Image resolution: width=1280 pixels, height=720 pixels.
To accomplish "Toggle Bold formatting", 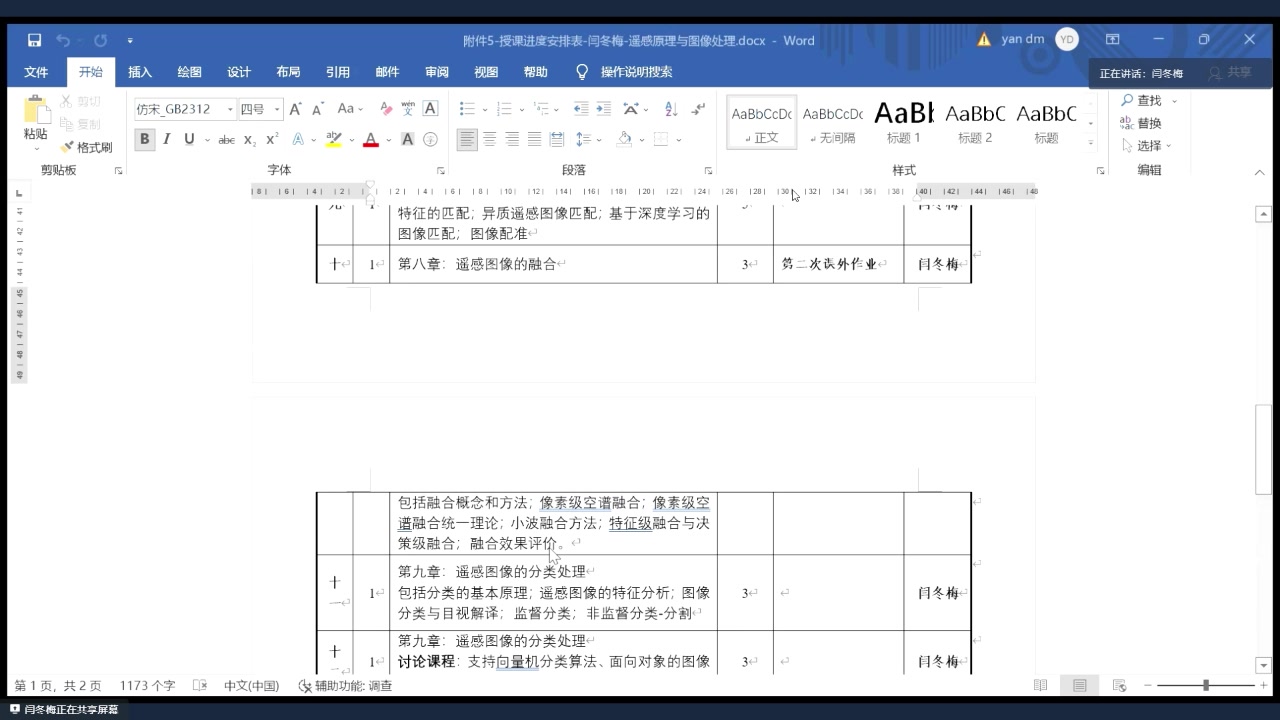I will 145,140.
